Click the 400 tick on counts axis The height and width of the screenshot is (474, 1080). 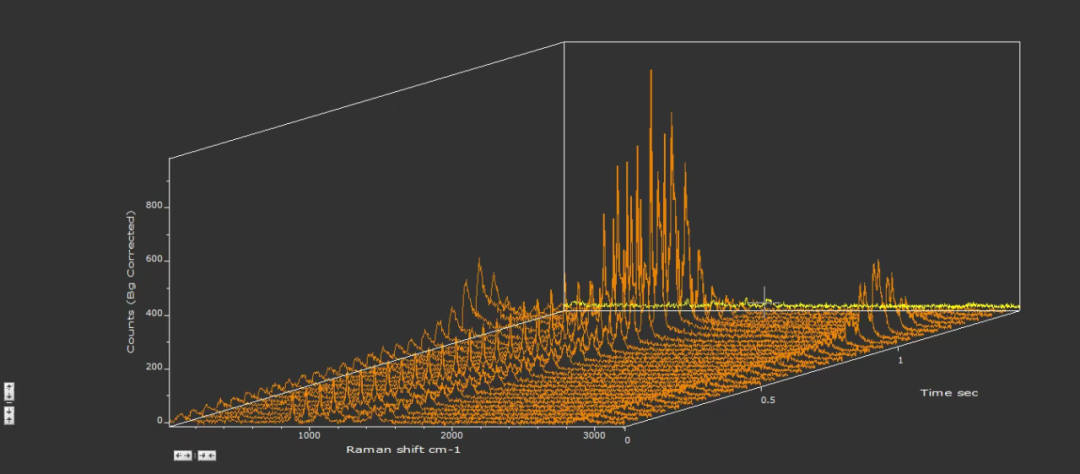[154, 314]
